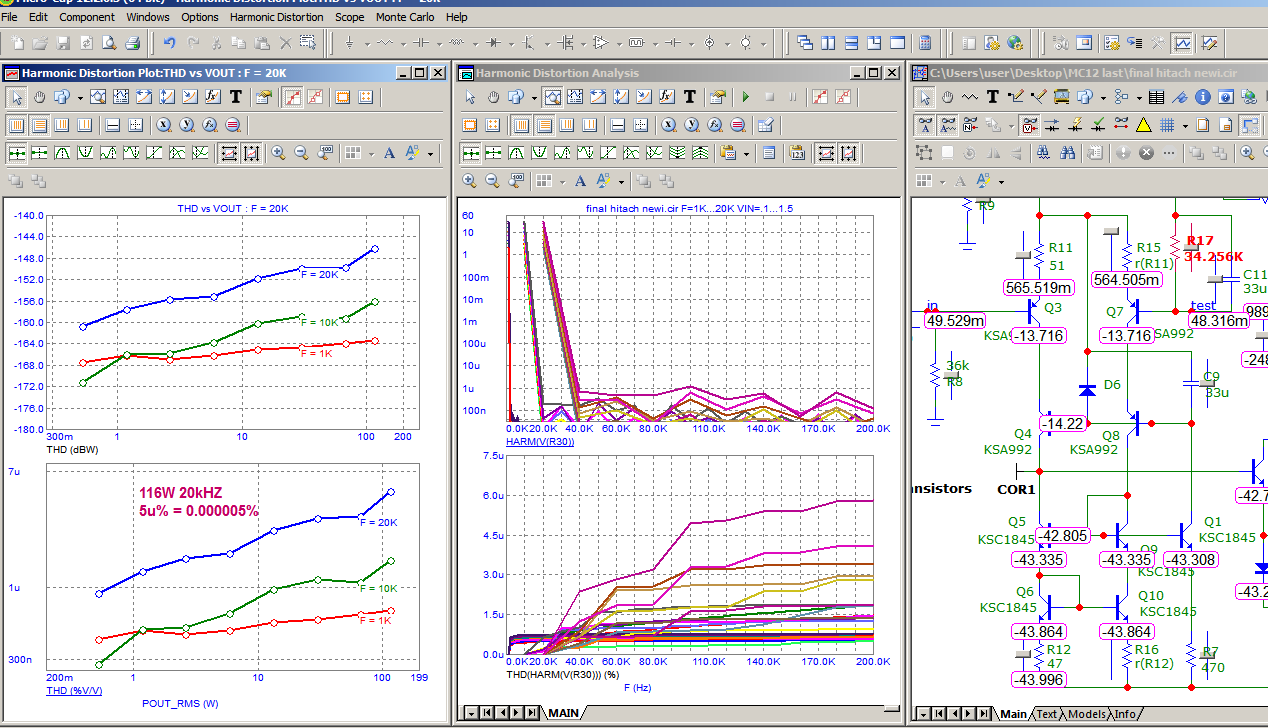Select the Wire tool in schematic window
Viewport: 1268px width, 728px height.
1016,97
